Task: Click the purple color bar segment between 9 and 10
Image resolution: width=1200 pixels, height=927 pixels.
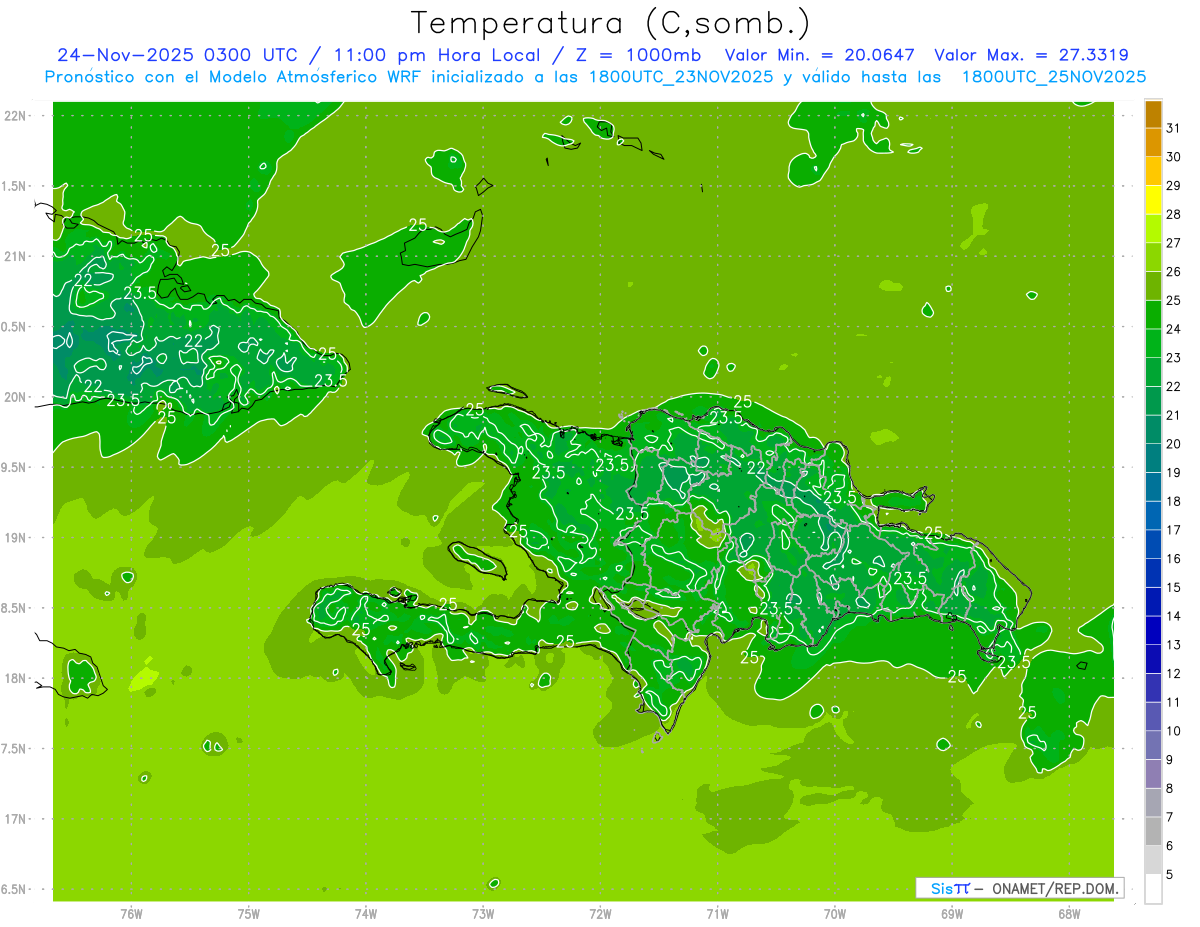Action: [x=1153, y=746]
